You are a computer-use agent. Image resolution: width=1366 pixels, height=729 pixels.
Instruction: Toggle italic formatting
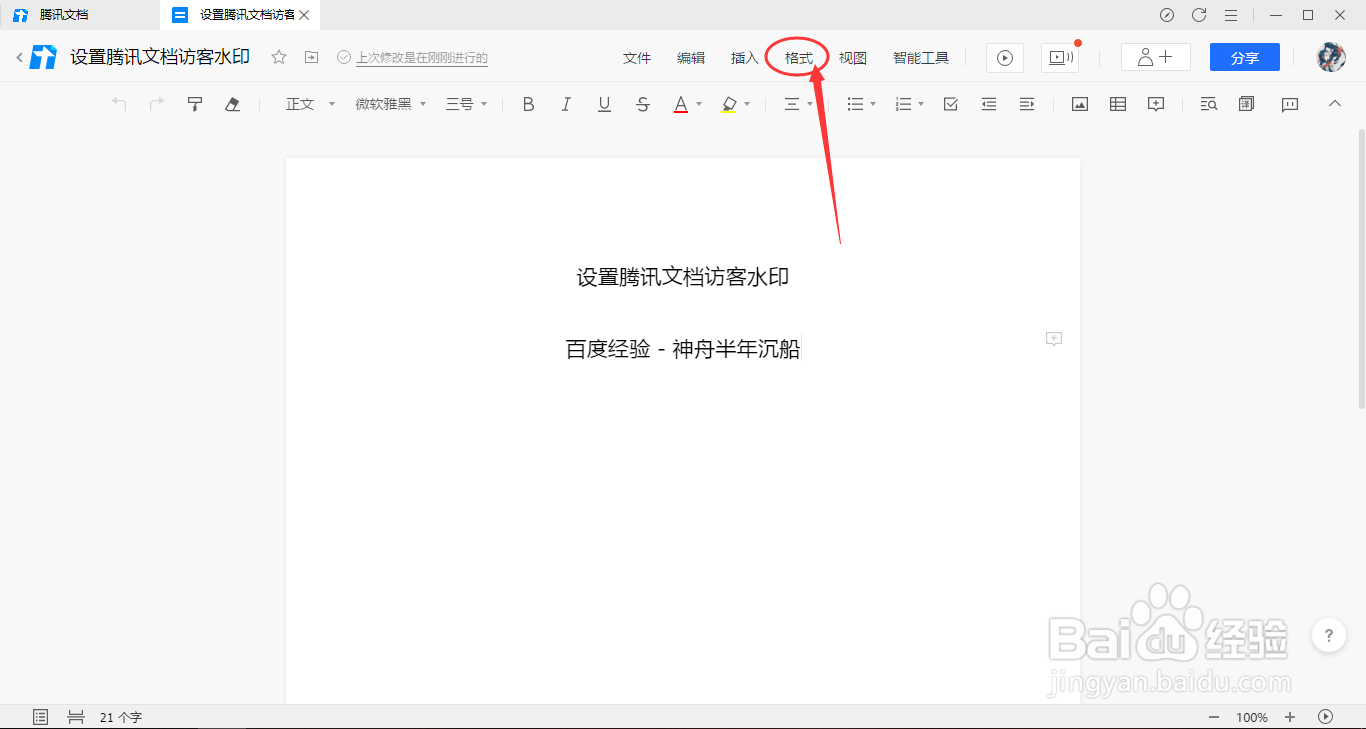pos(566,104)
